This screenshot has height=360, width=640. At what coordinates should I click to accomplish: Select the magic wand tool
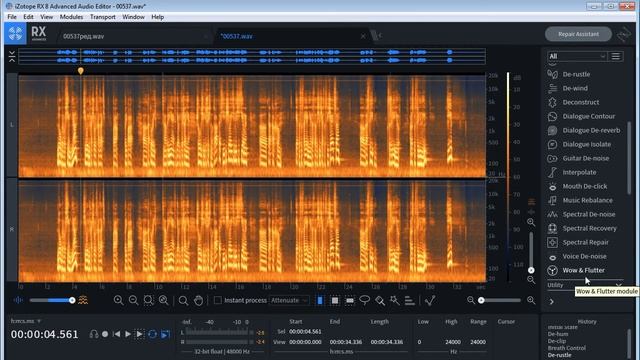tap(395, 300)
